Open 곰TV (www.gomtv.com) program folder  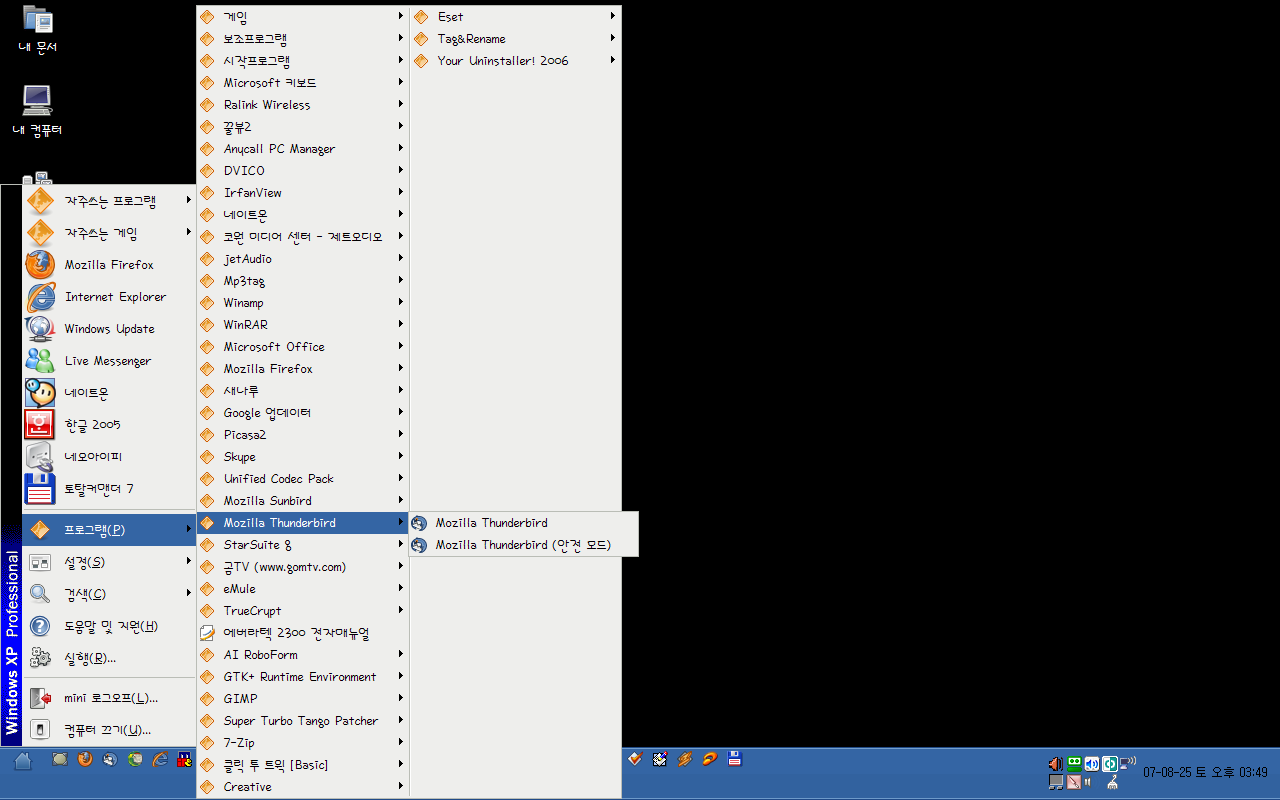[x=303, y=567]
